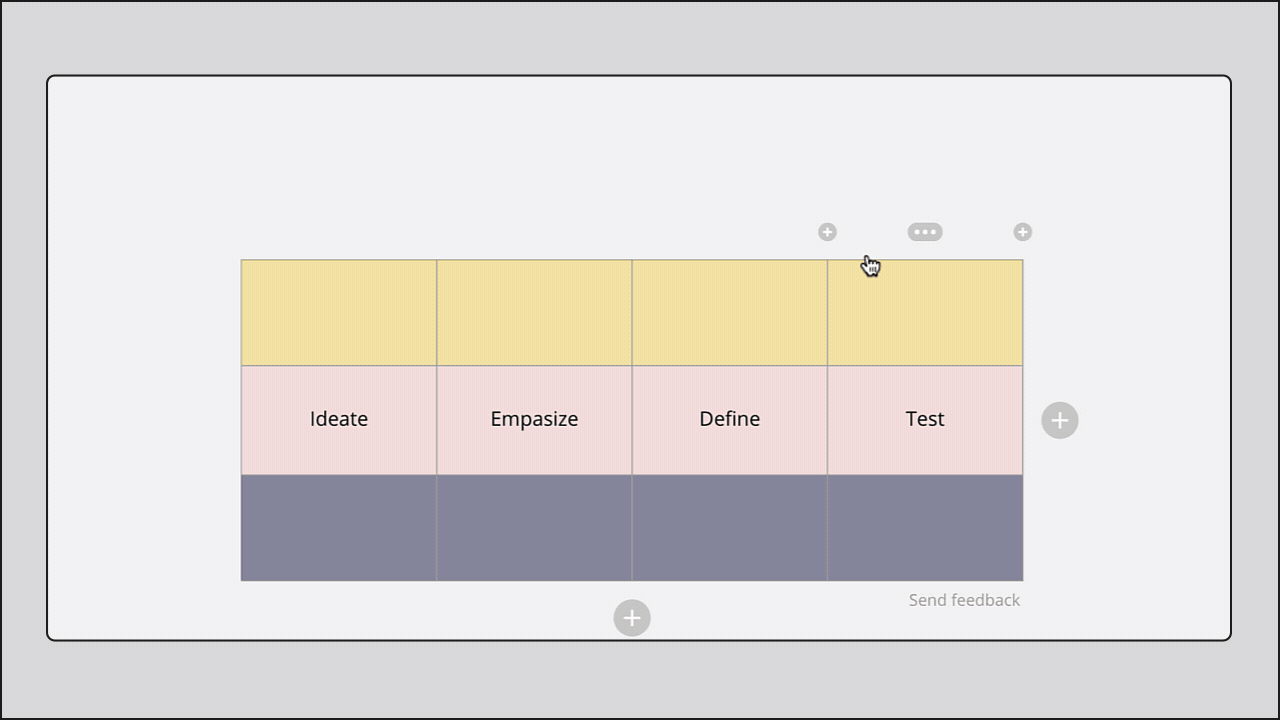Screen dimensions: 1280x720
Task: Select yellow cell above Ideate
Action: [x=339, y=313]
